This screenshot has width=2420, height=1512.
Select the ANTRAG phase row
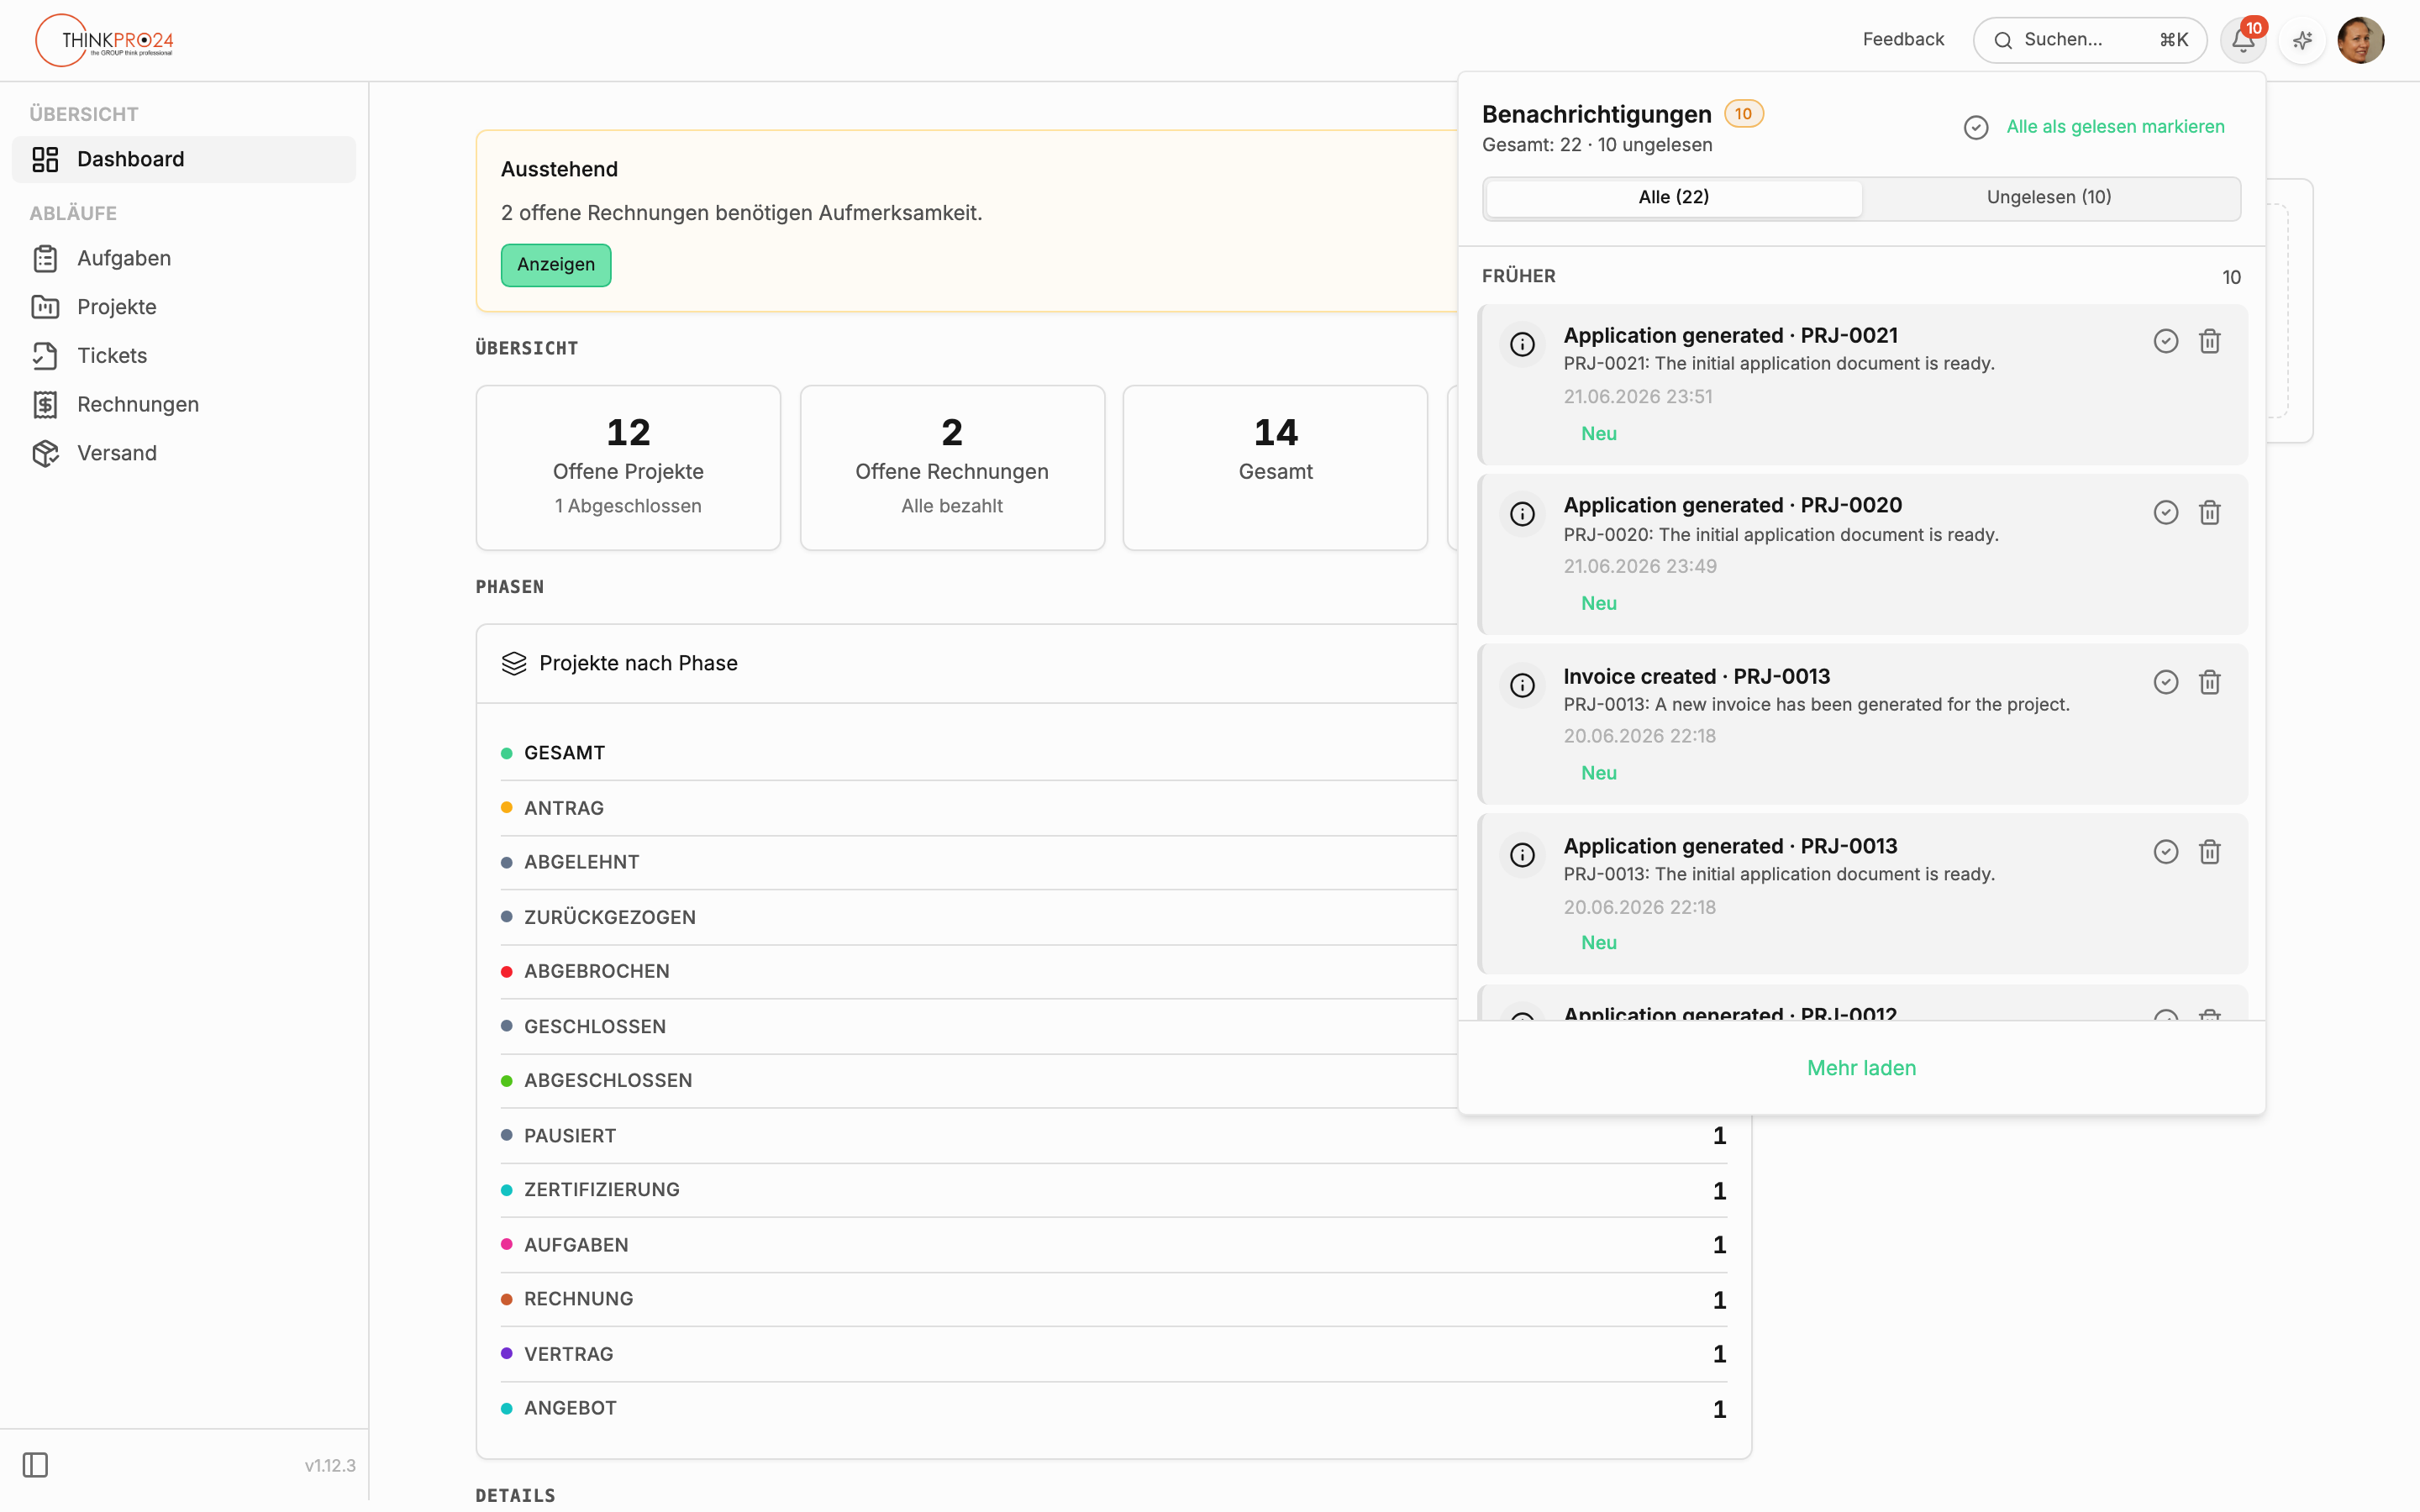click(x=1113, y=808)
